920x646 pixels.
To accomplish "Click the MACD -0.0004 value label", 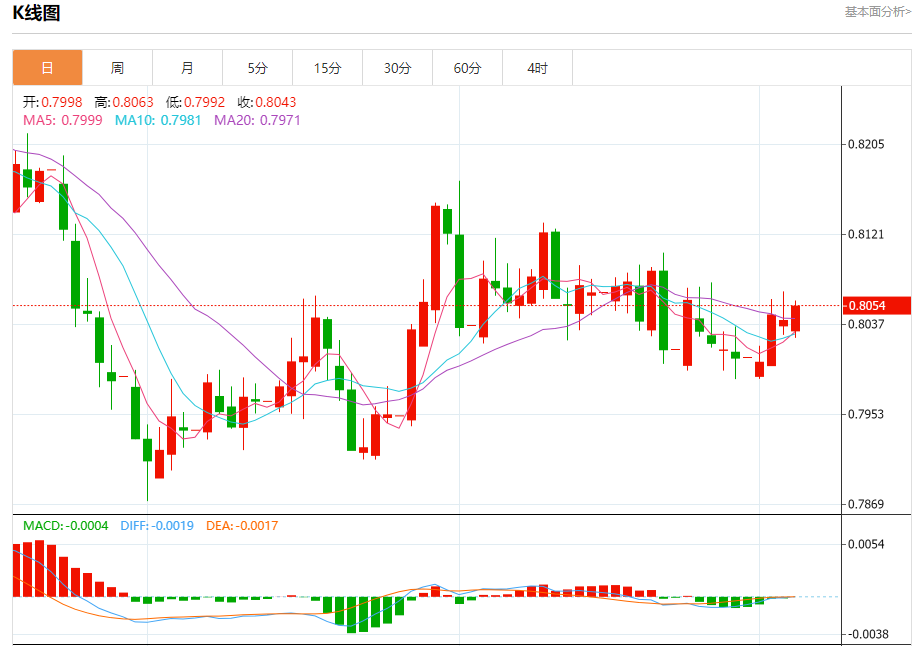I will click(x=66, y=526).
